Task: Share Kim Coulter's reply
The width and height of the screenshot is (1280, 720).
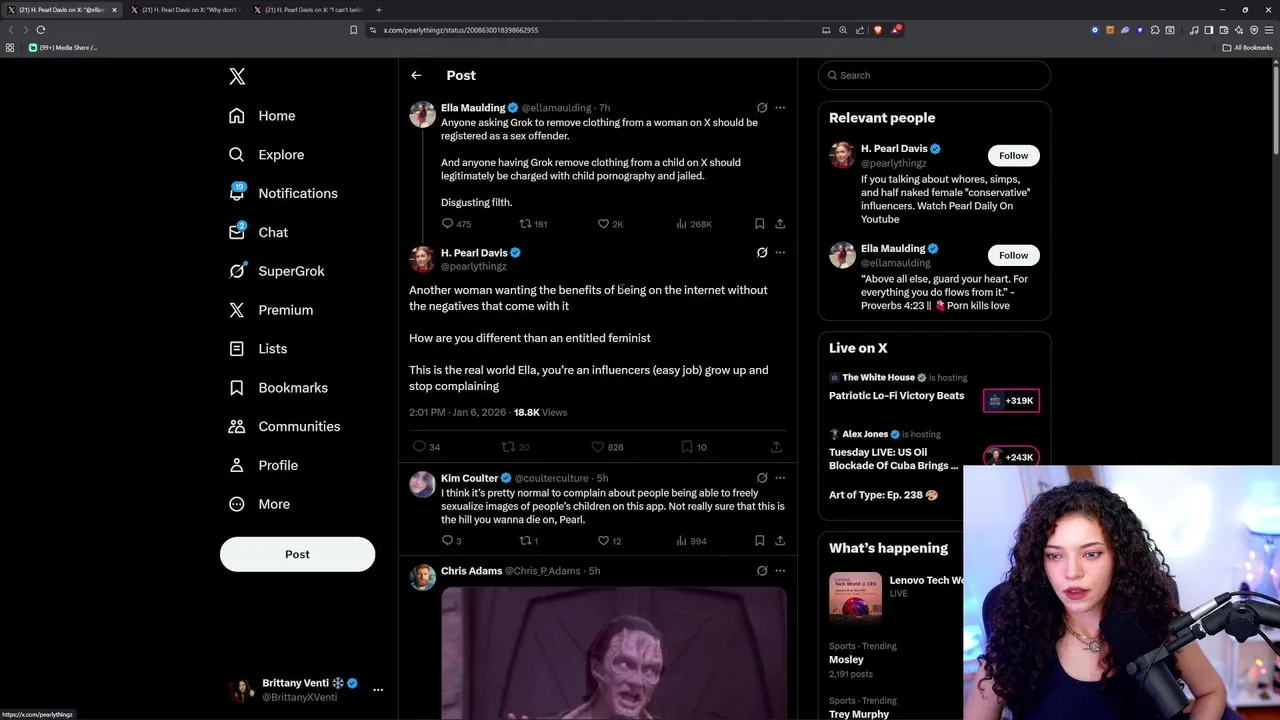Action: pyautogui.click(x=780, y=541)
